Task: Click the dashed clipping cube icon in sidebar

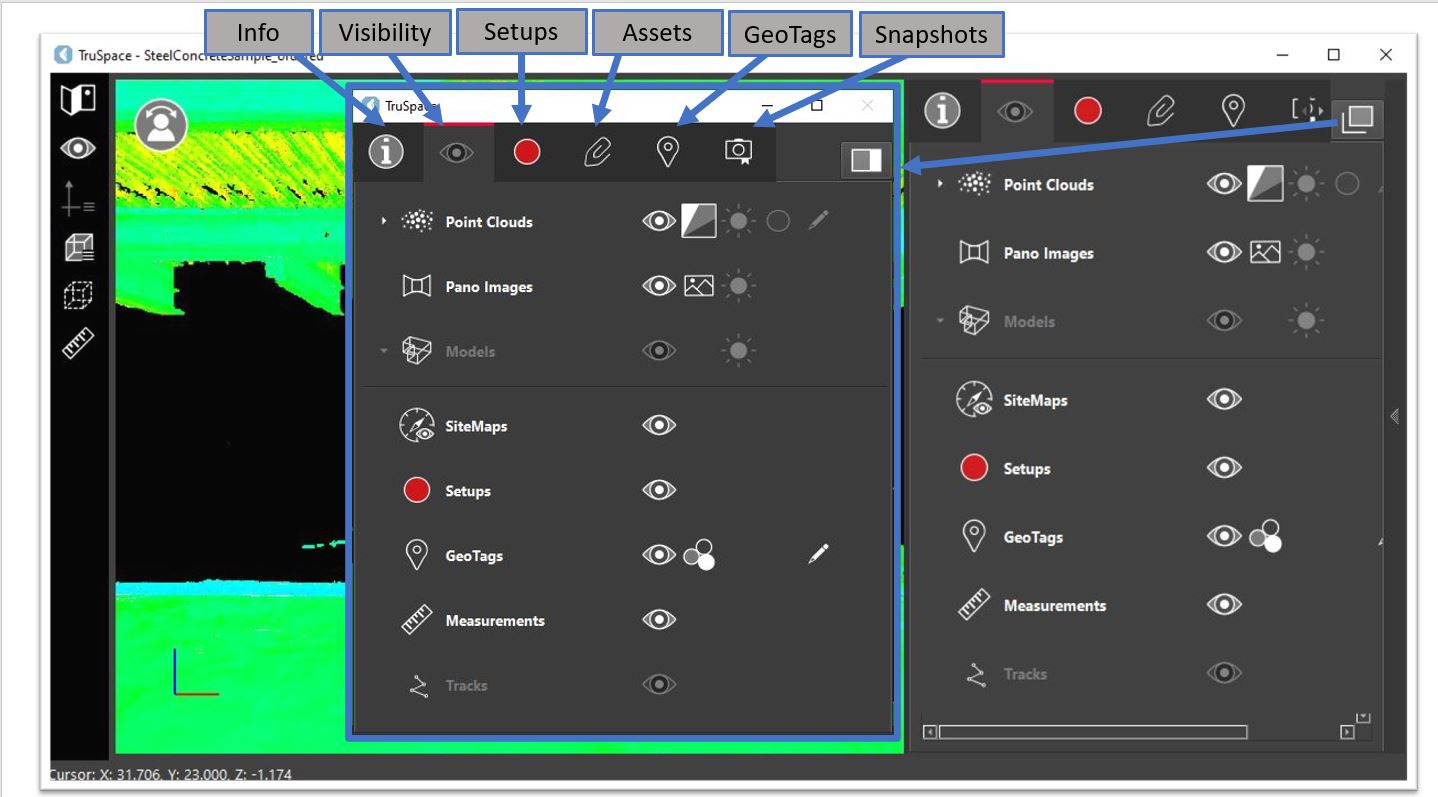Action: (x=78, y=295)
